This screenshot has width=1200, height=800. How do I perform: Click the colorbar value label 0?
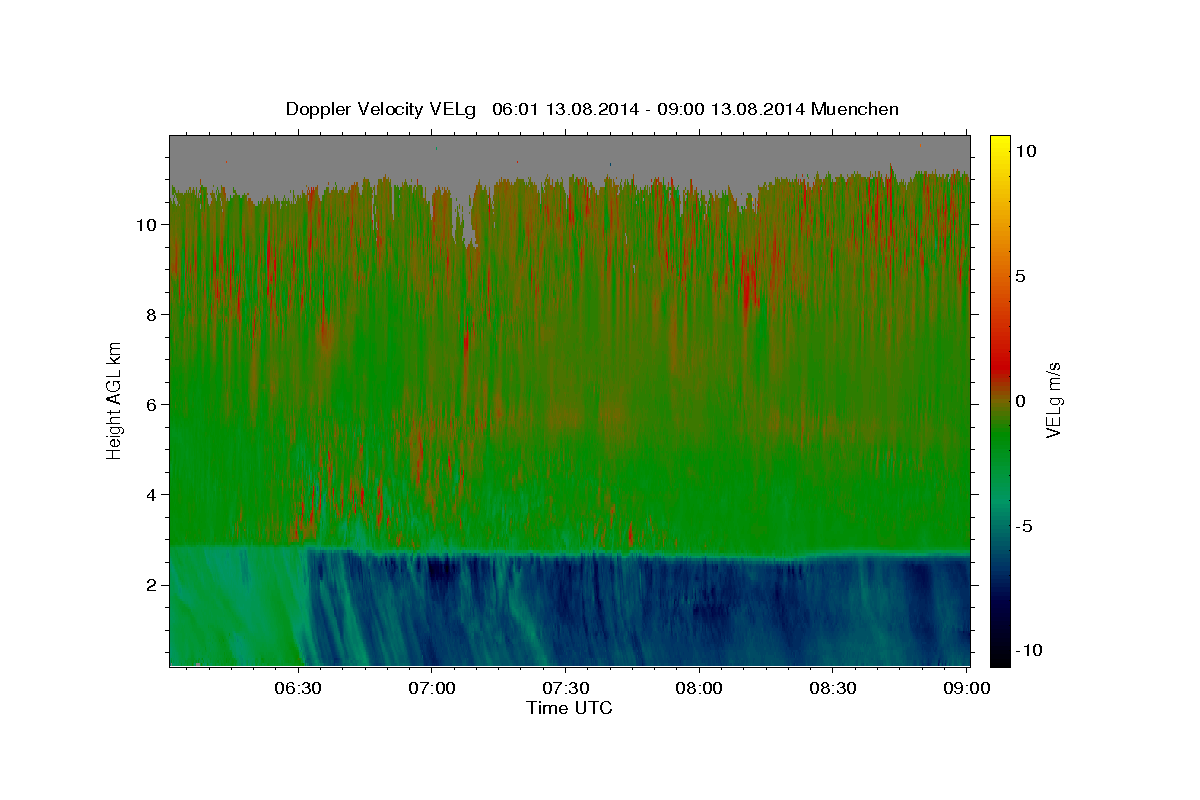(x=1021, y=401)
